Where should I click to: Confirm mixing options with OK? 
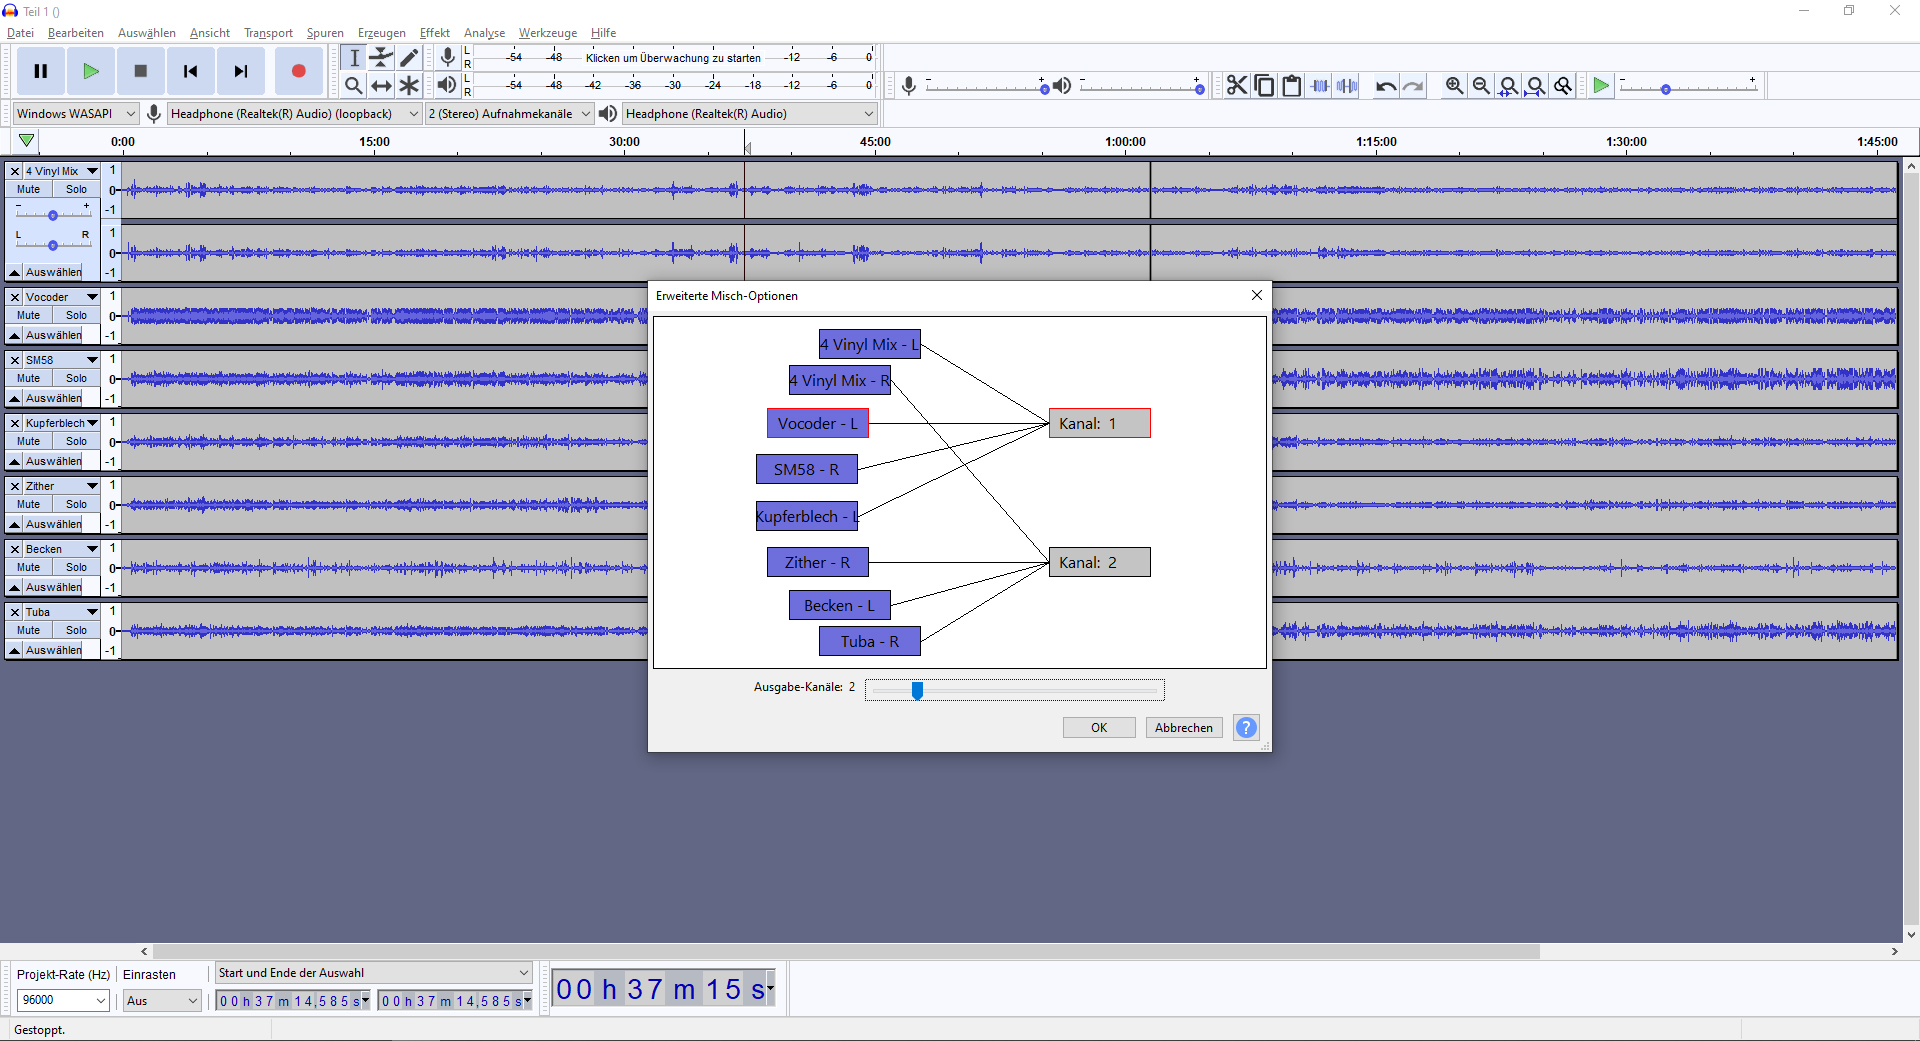[1098, 728]
